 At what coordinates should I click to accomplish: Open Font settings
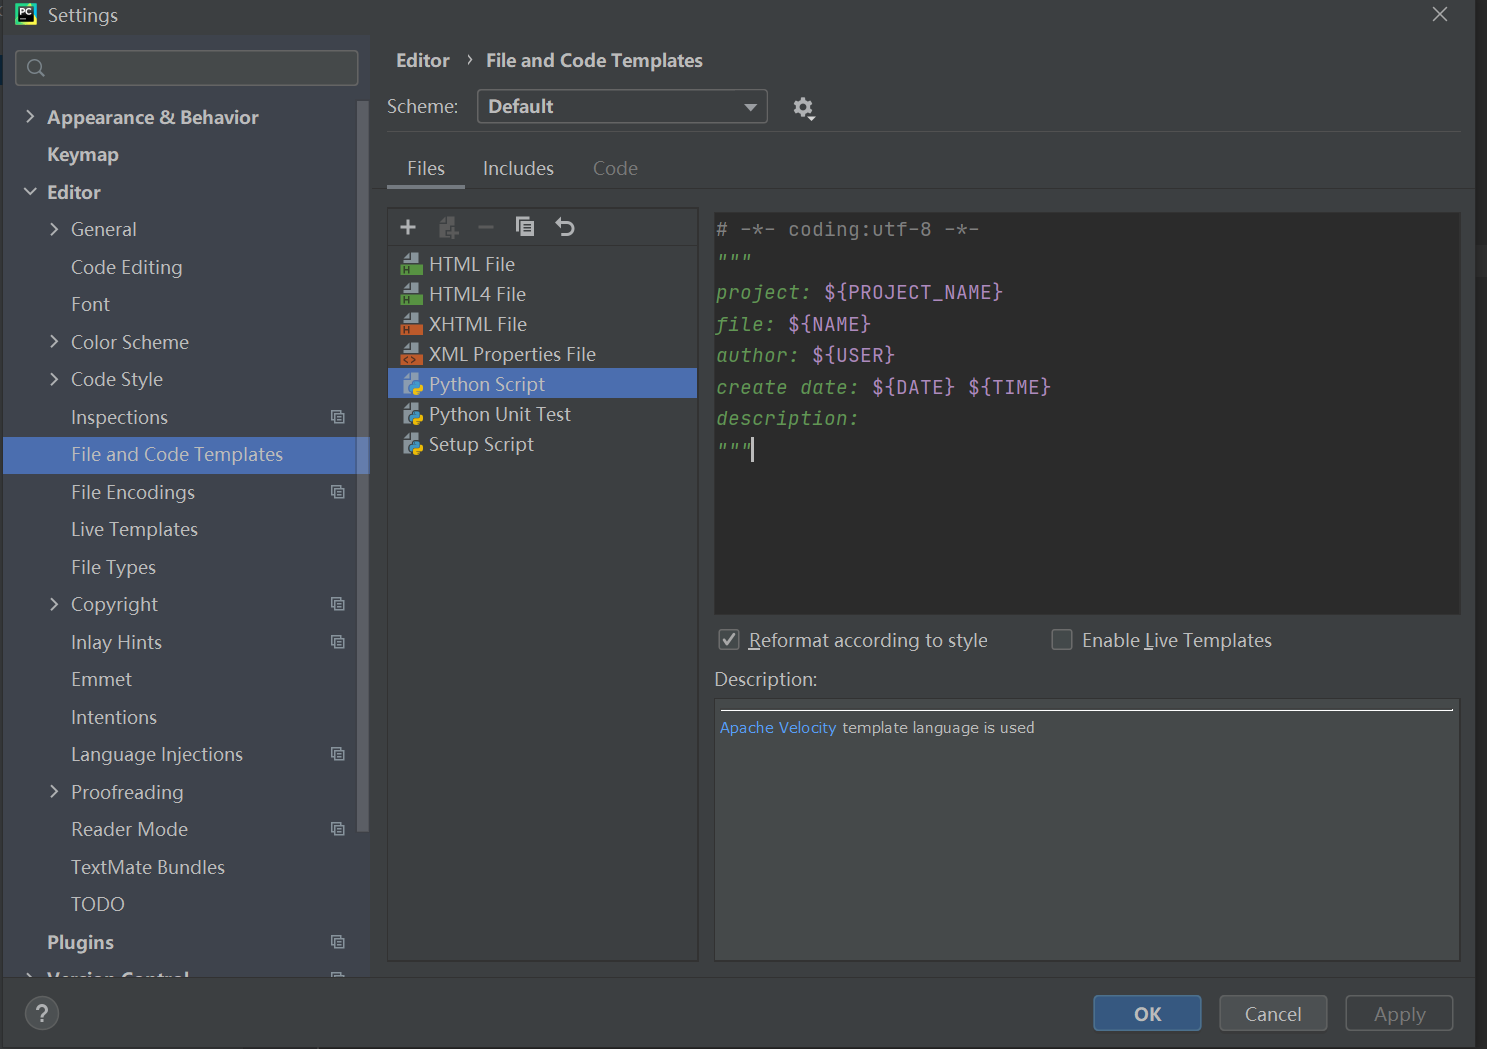[x=91, y=304]
